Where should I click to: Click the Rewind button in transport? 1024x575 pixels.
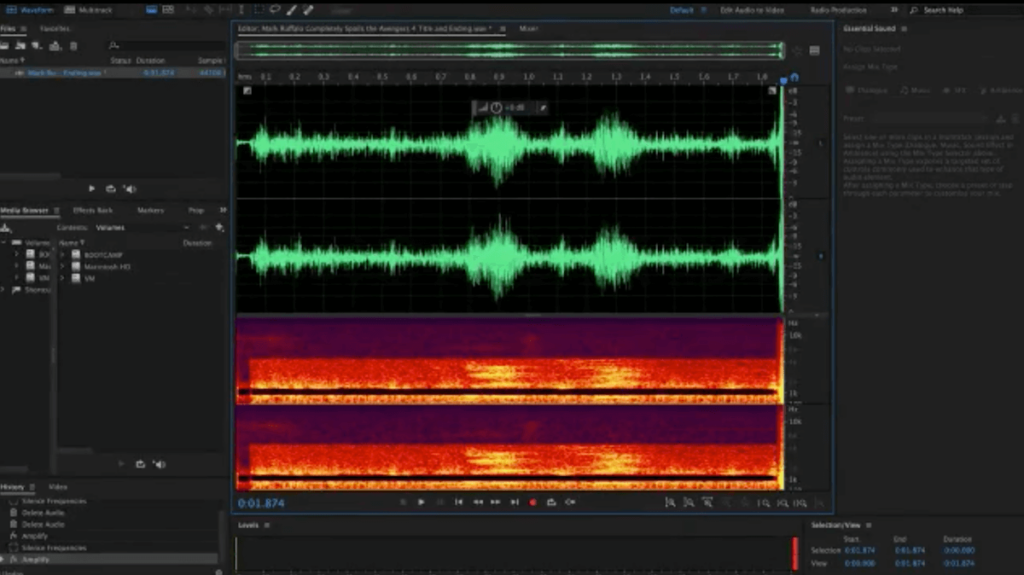[477, 502]
